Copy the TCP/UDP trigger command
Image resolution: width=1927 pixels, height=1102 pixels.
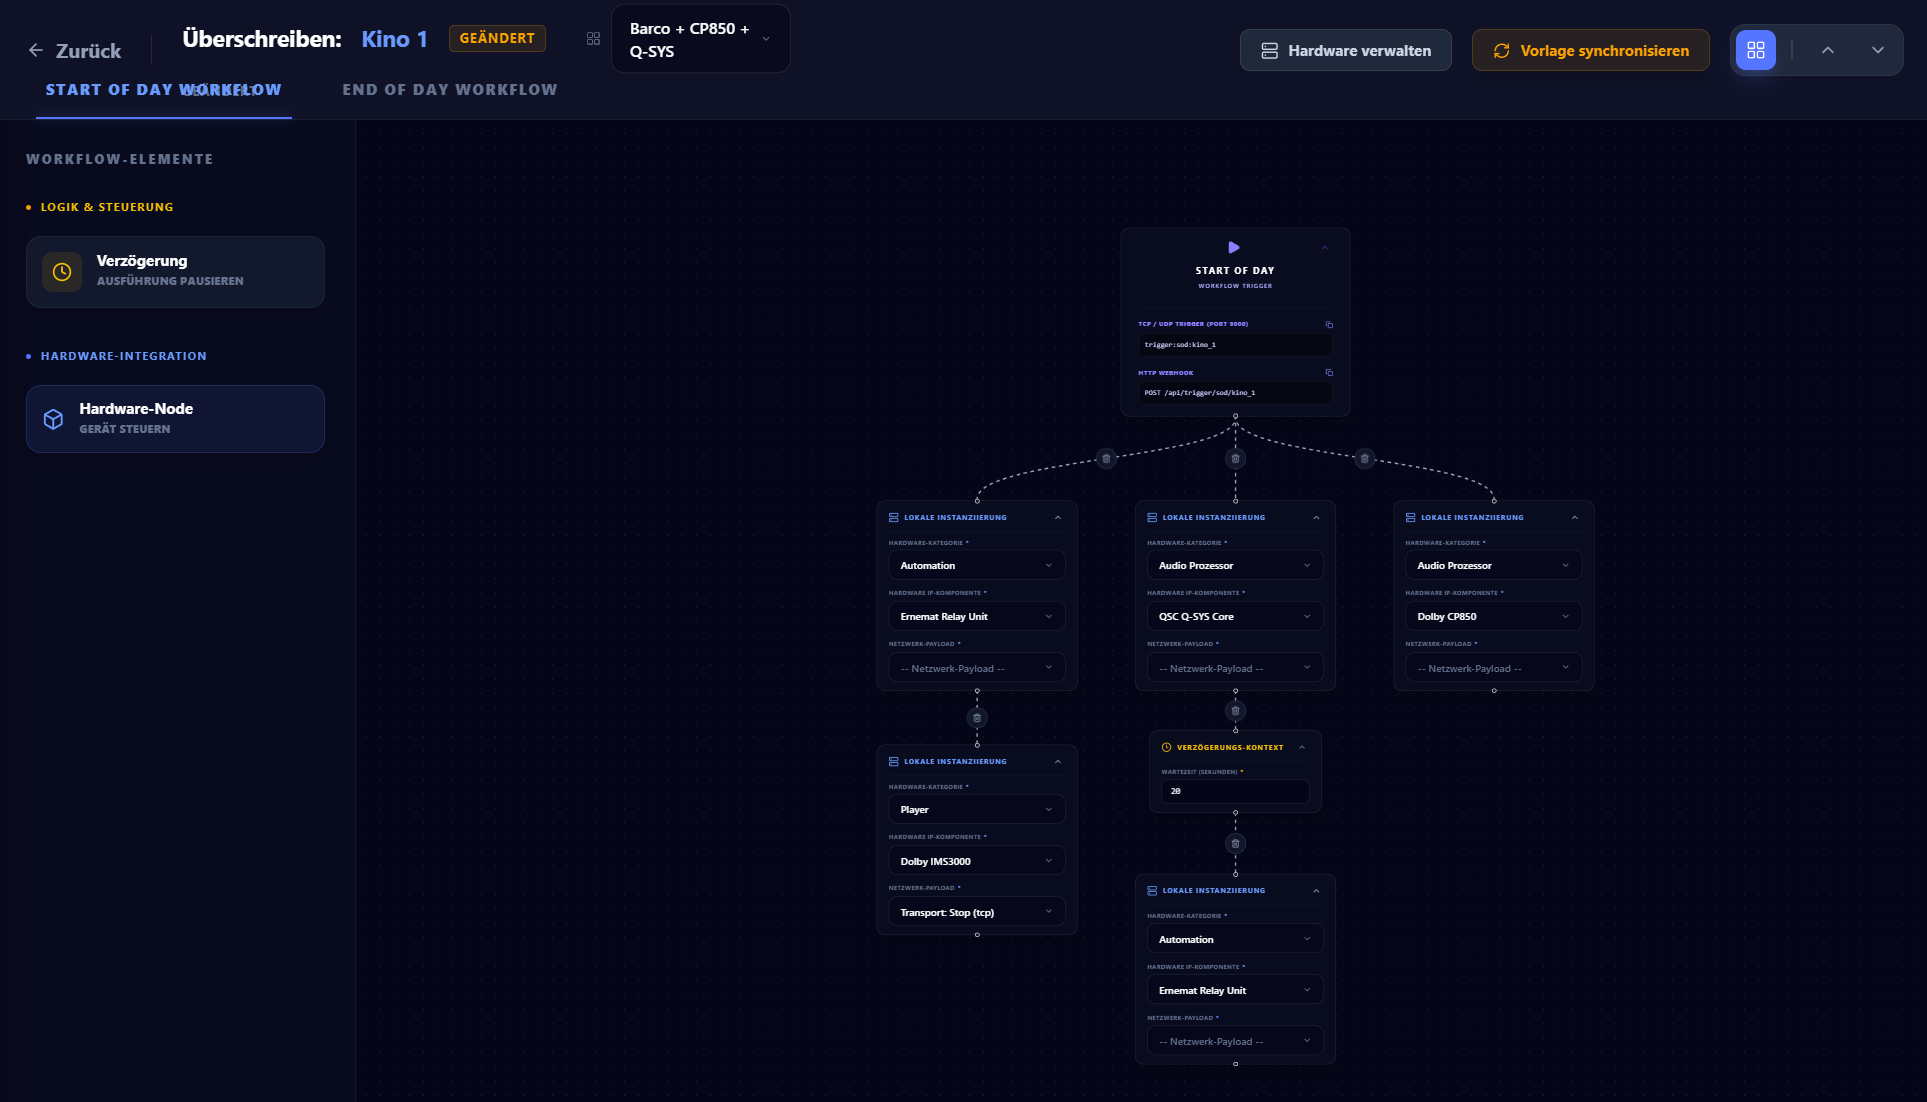coord(1330,324)
